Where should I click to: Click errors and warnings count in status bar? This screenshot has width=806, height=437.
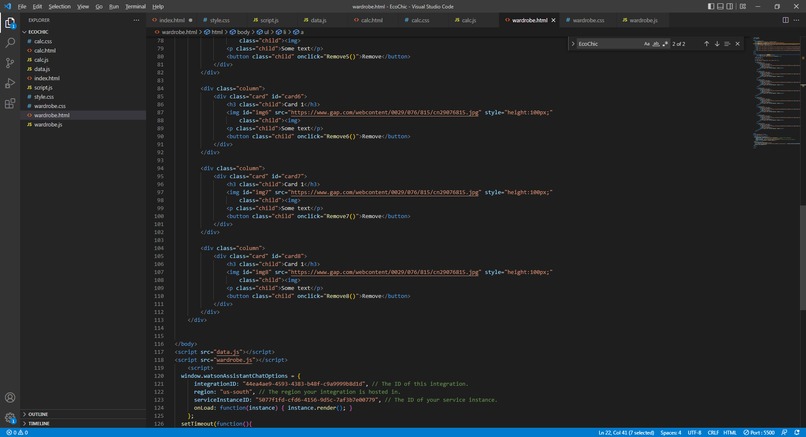(x=17, y=433)
